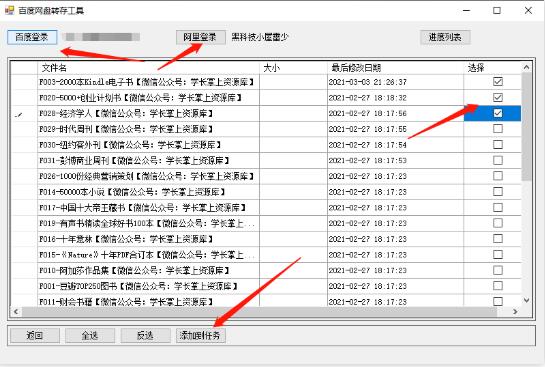Viewport: 545px width, 367px height.
Task: Check the F029-时代周刊 checkbox
Action: coord(498,129)
